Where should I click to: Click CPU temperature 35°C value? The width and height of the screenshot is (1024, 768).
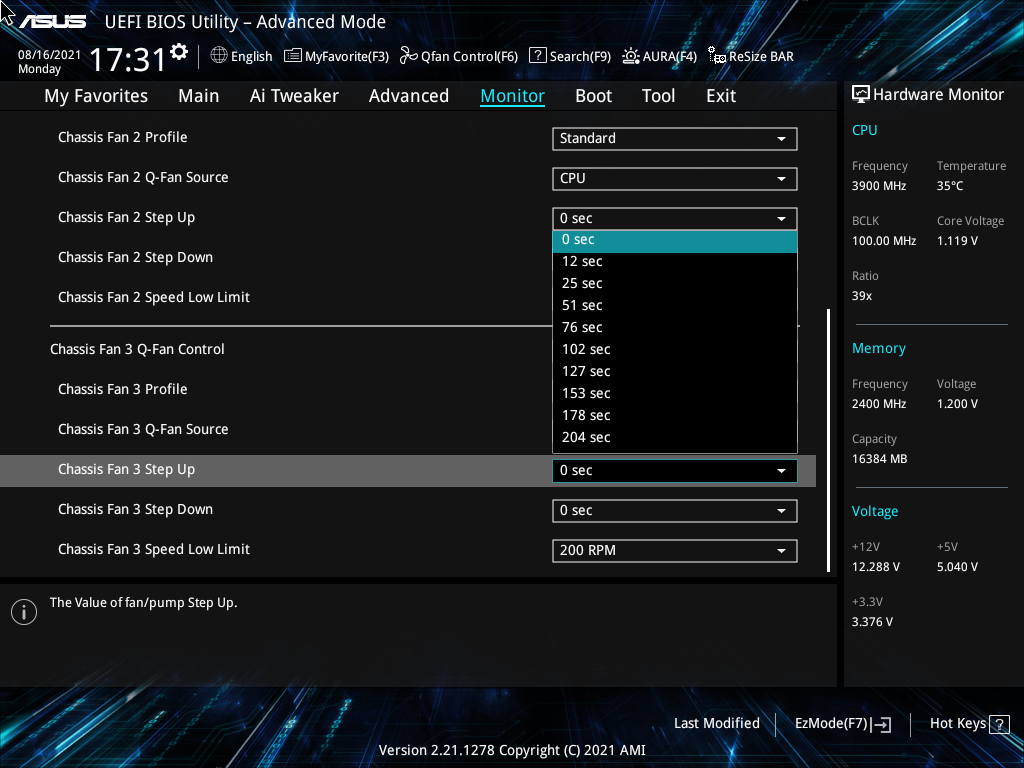point(950,186)
